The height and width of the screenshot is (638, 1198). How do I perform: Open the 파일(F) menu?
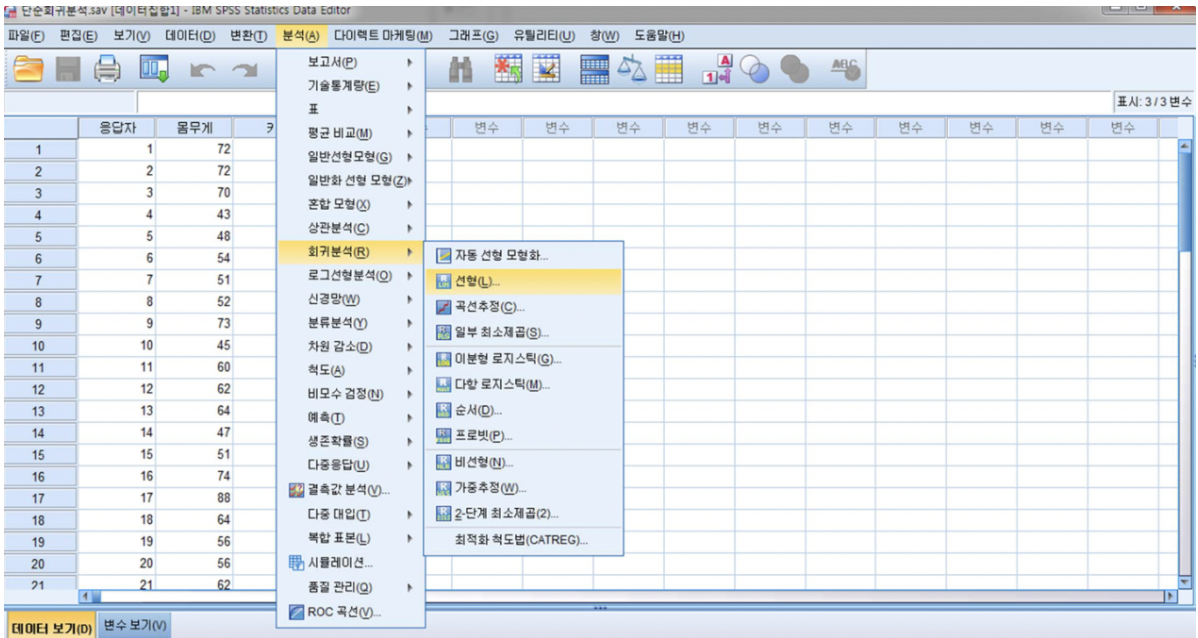point(26,36)
